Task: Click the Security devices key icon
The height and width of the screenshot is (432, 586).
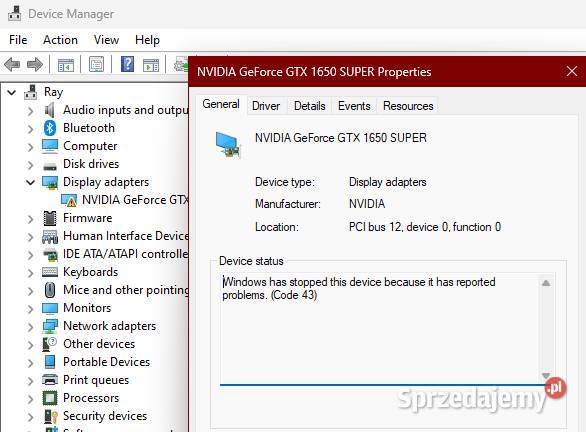Action: tap(50, 416)
